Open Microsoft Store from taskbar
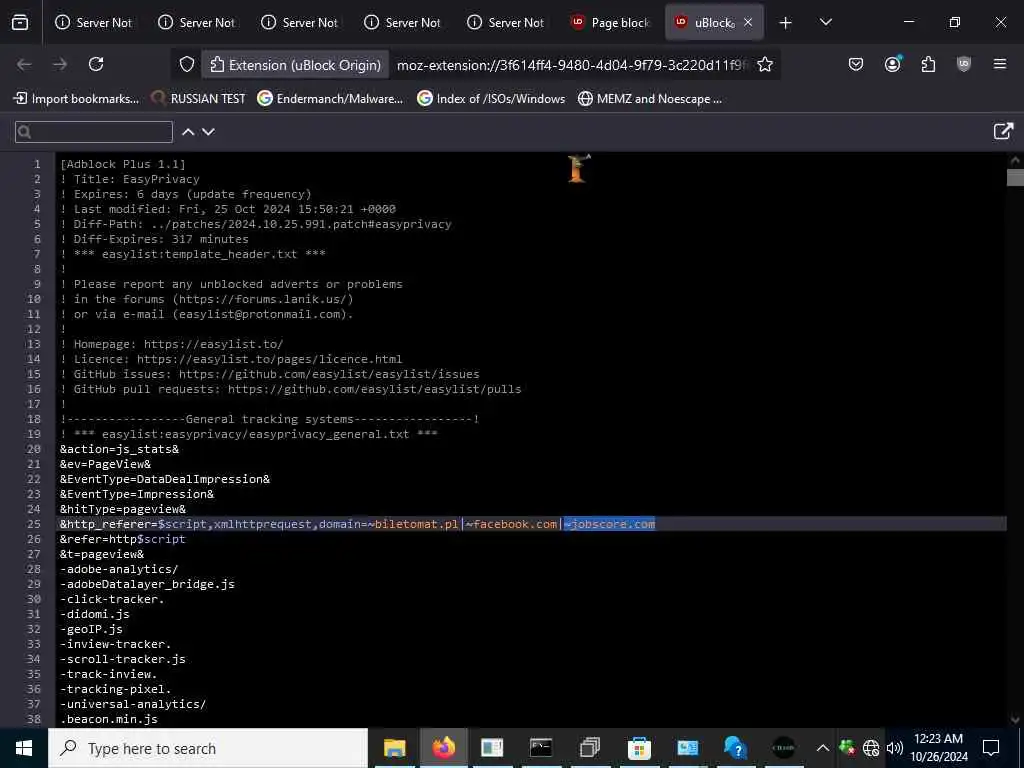Image resolution: width=1024 pixels, height=768 pixels. pyautogui.click(x=639, y=748)
